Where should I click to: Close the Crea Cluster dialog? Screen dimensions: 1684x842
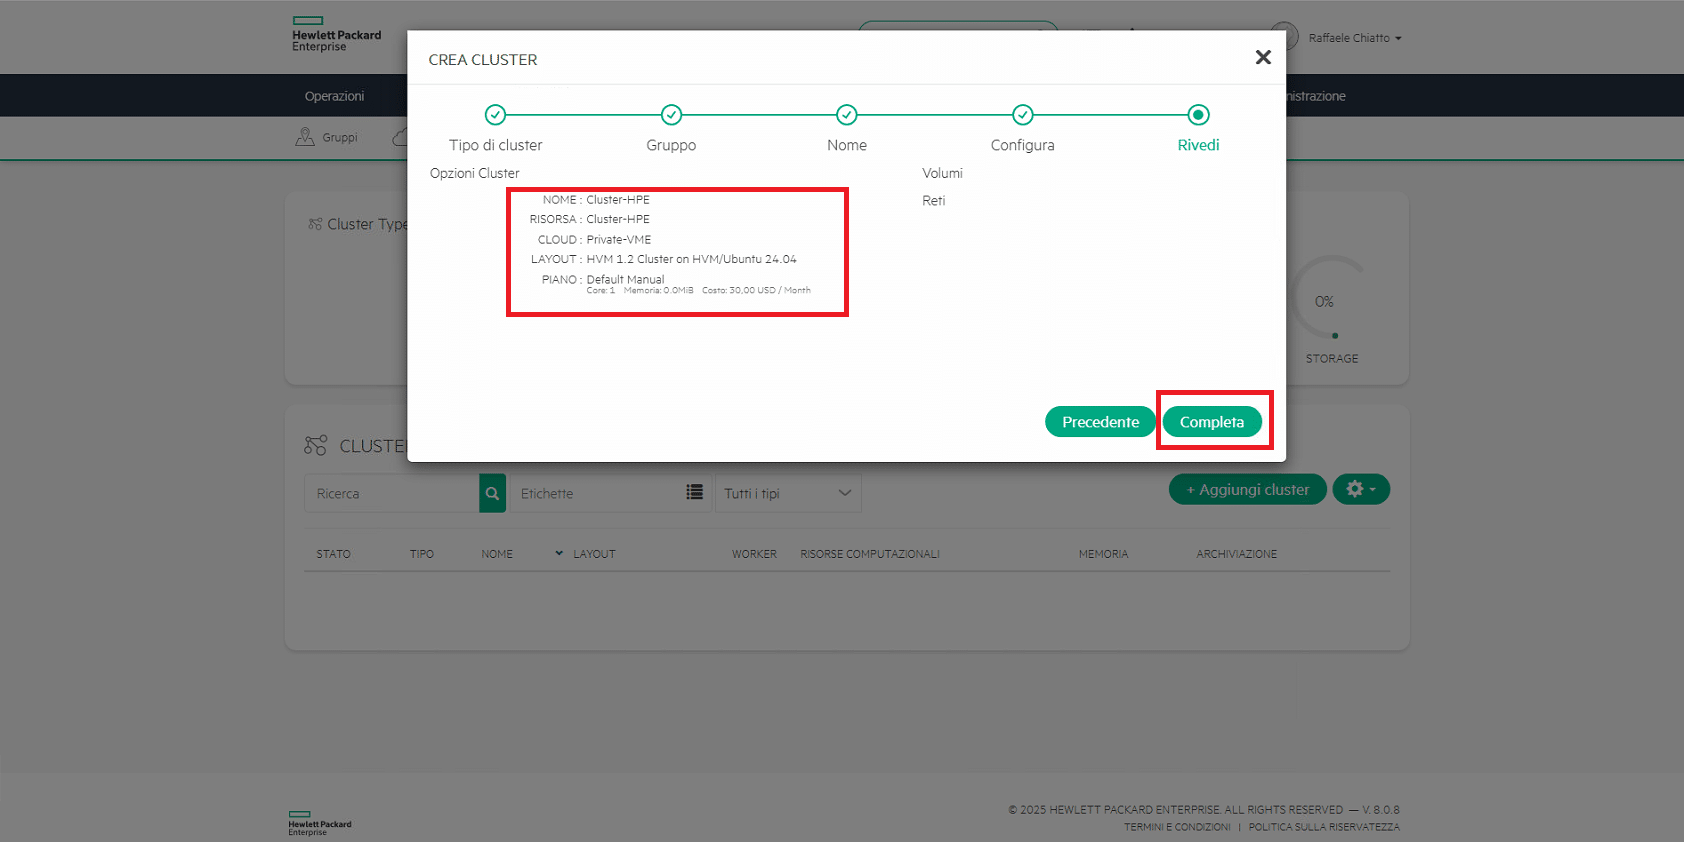click(1263, 58)
